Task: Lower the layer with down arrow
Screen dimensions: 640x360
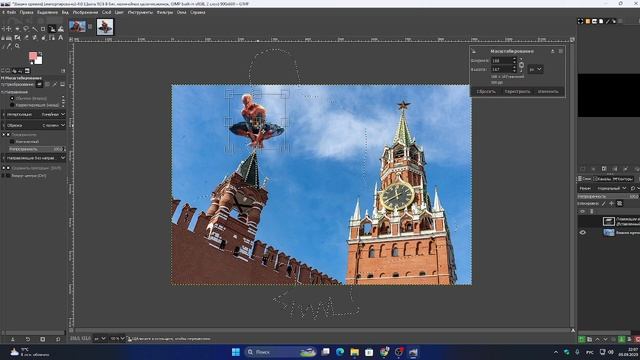Action: coord(605,339)
